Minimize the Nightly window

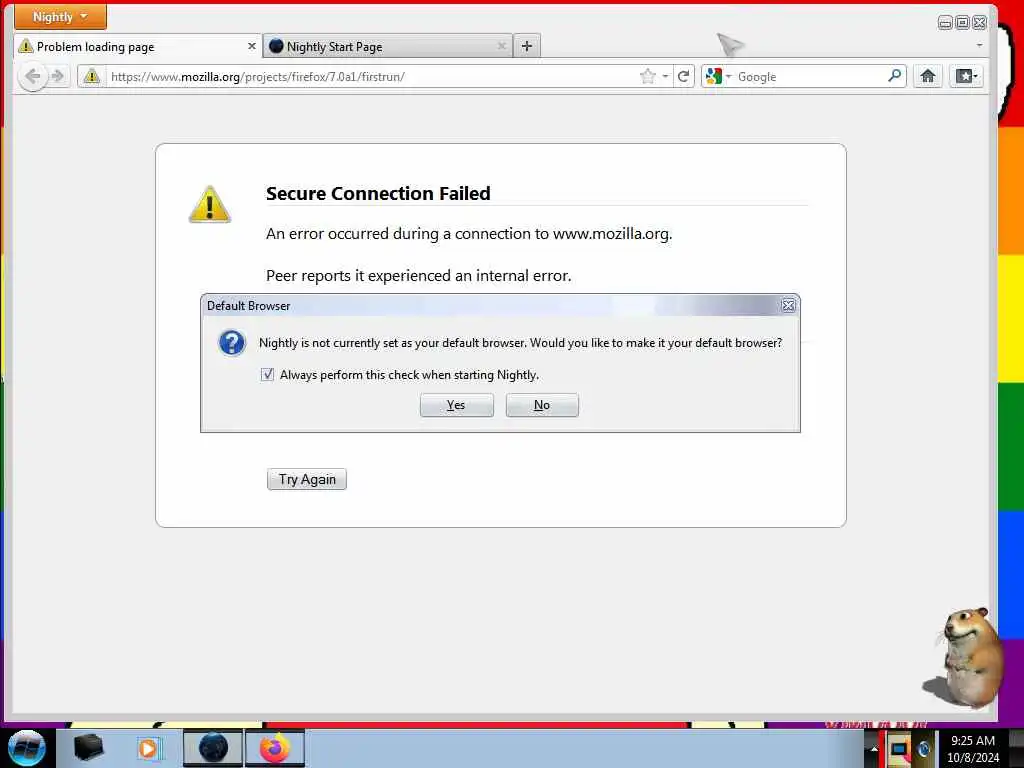click(945, 23)
